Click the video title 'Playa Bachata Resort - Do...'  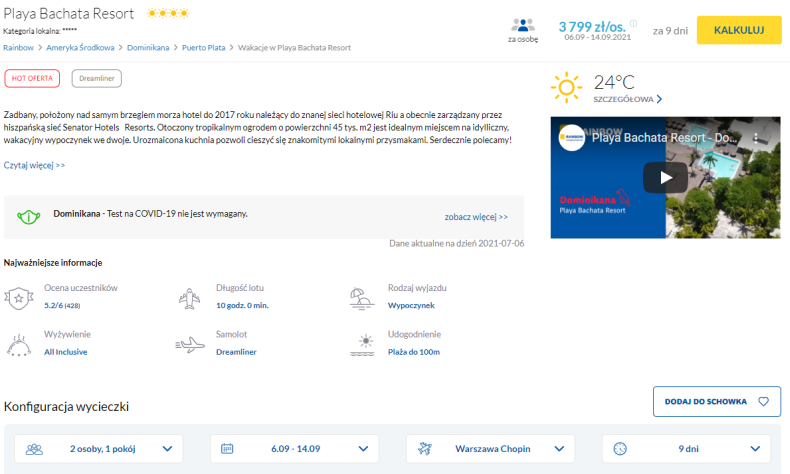664,138
